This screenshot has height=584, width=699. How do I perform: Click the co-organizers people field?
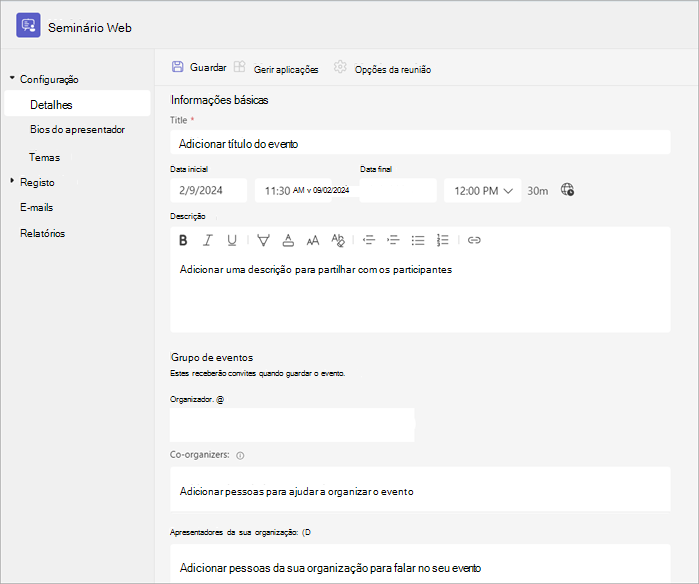420,489
